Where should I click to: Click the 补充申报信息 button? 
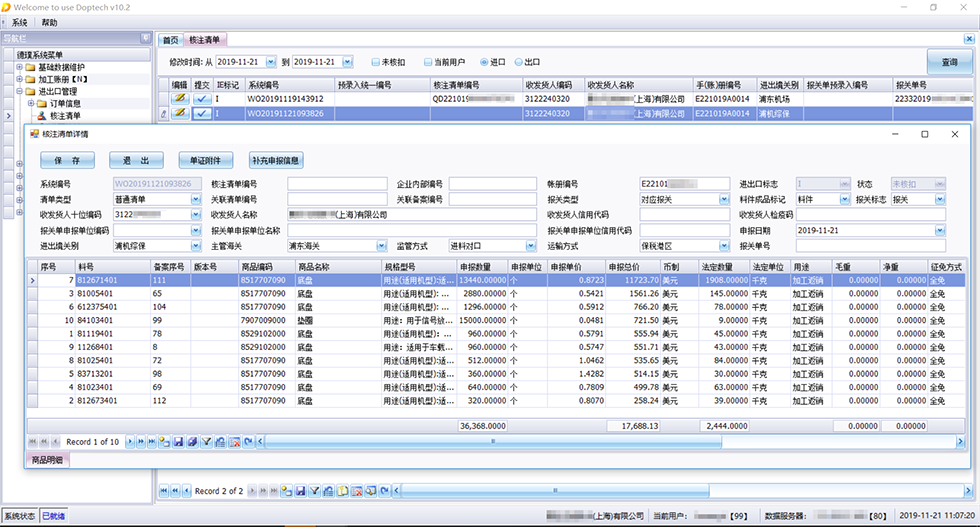click(x=276, y=161)
